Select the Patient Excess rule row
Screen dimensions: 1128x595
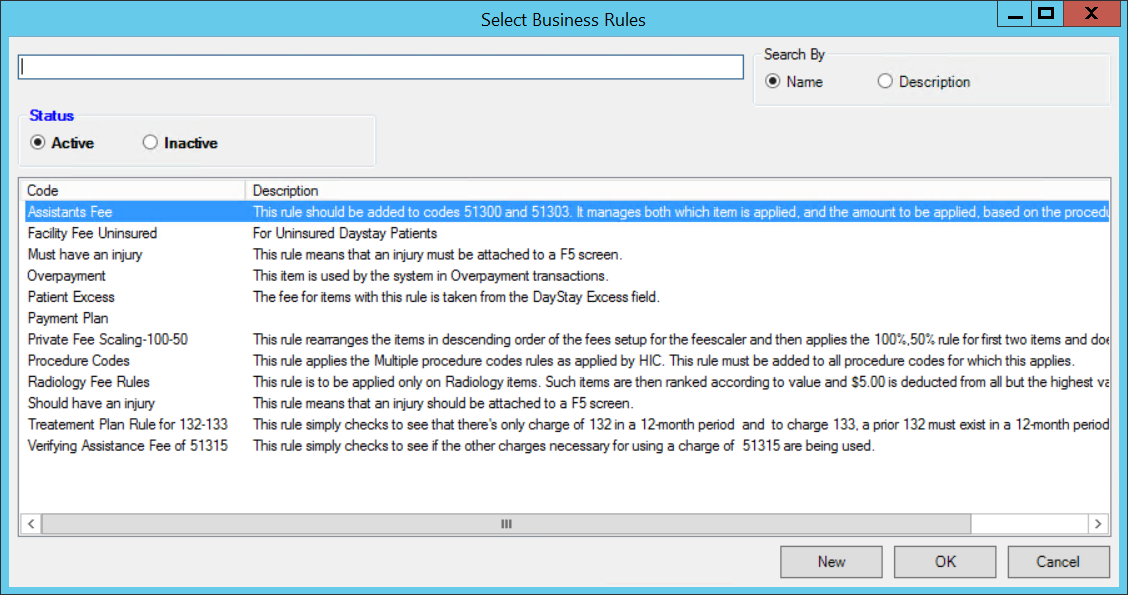[567, 296]
